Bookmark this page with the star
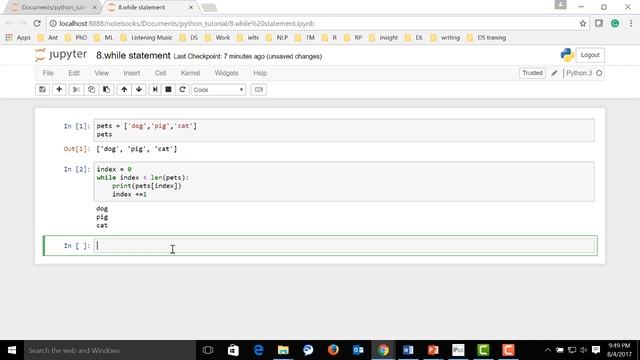Screen dimensions: 640x360 [x=583, y=24]
